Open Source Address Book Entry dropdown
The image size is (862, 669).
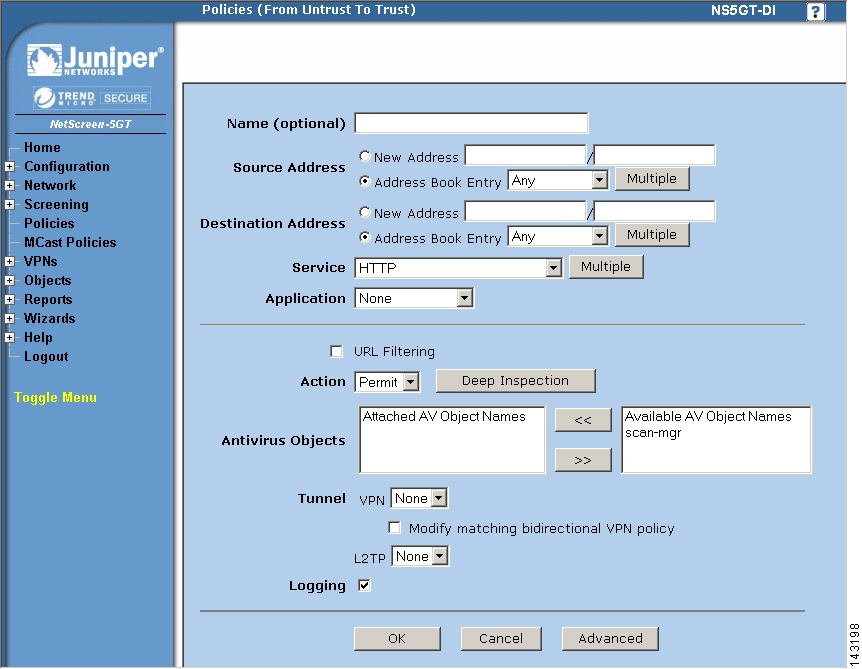click(558, 180)
